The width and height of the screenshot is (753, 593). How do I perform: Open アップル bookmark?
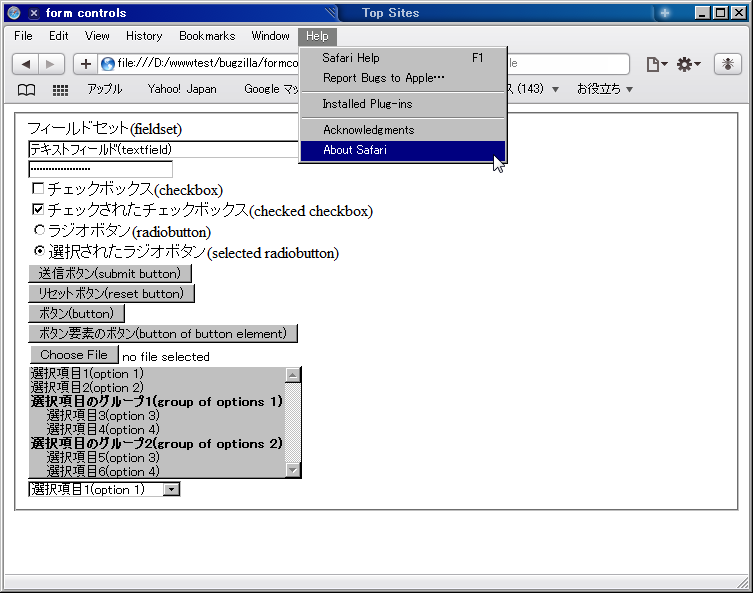coord(104,89)
